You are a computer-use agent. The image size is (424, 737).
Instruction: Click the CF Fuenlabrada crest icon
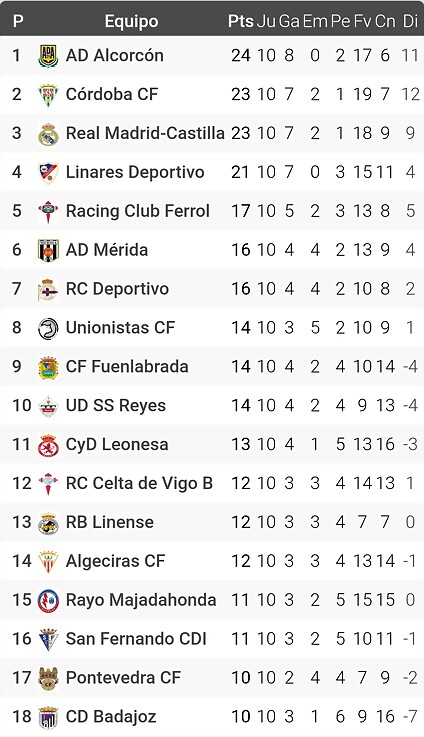(x=48, y=367)
